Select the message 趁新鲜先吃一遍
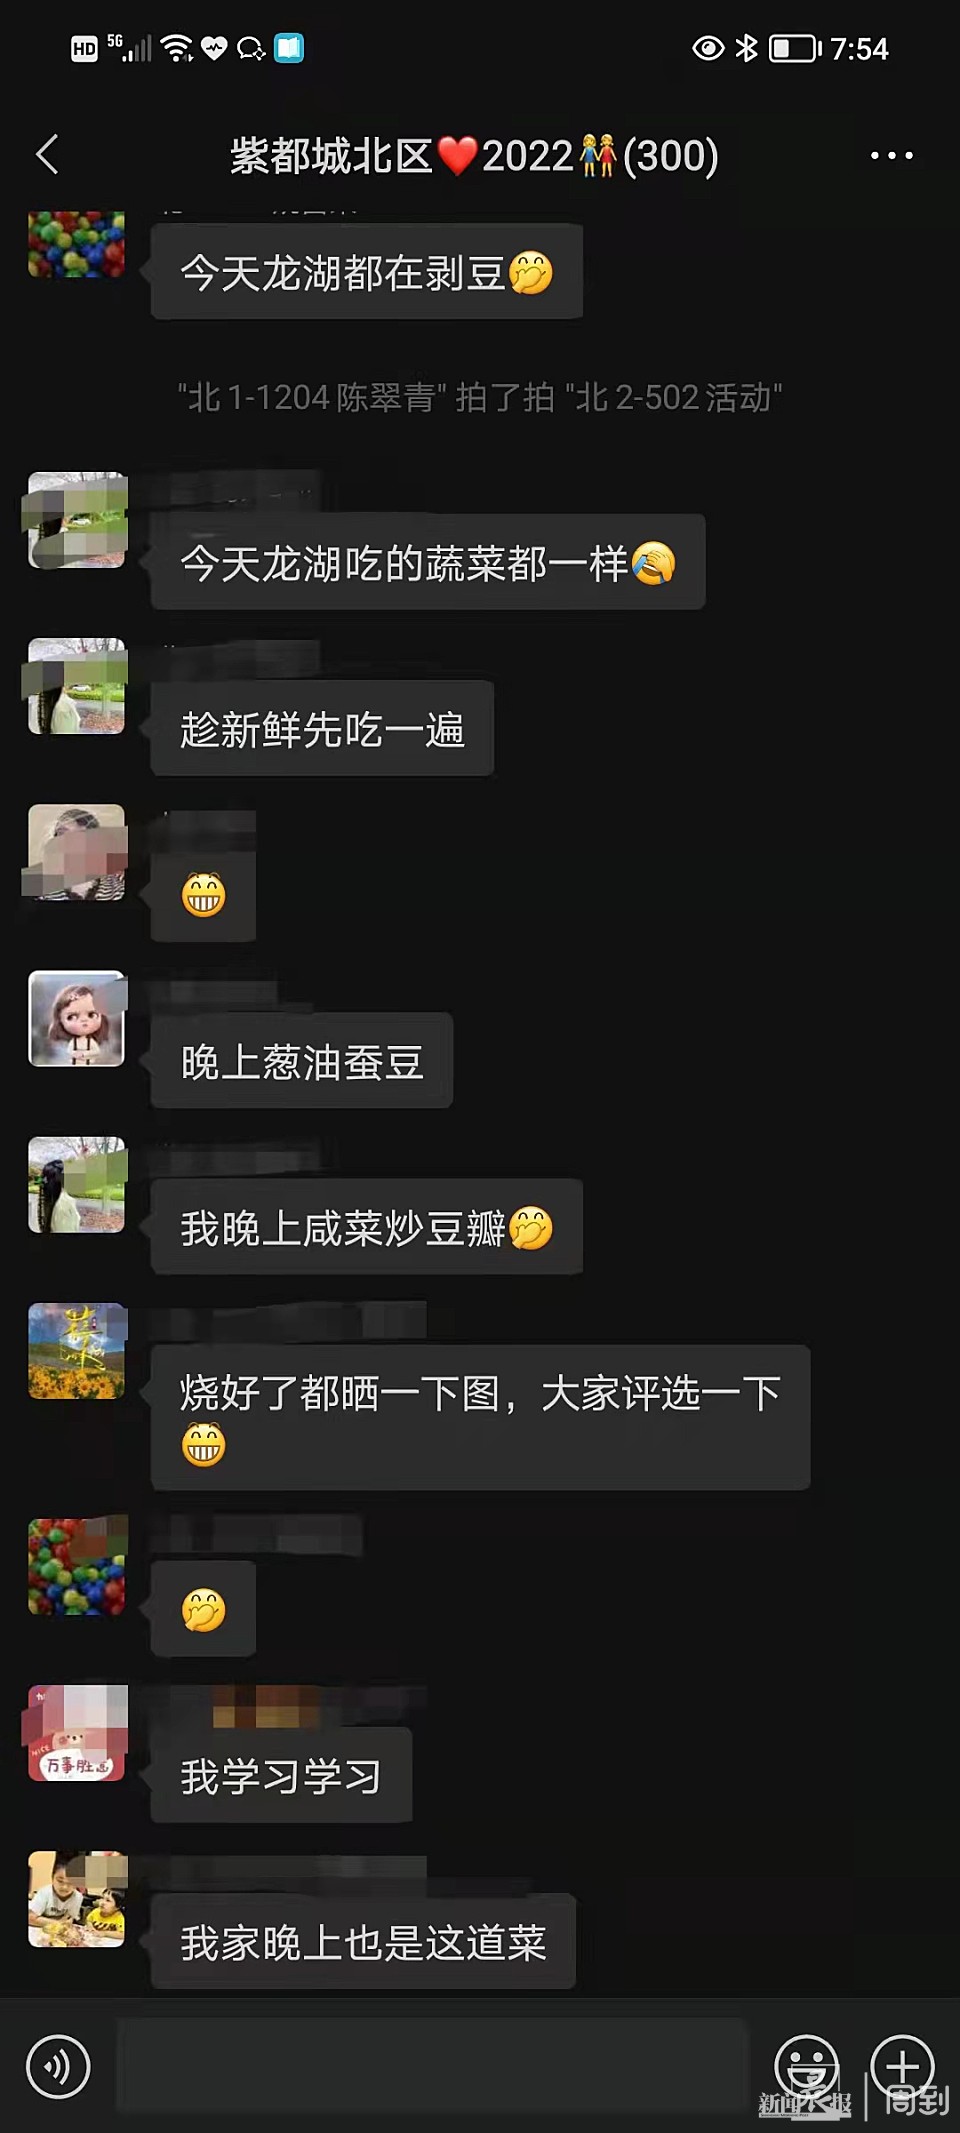The image size is (960, 2133). (322, 729)
